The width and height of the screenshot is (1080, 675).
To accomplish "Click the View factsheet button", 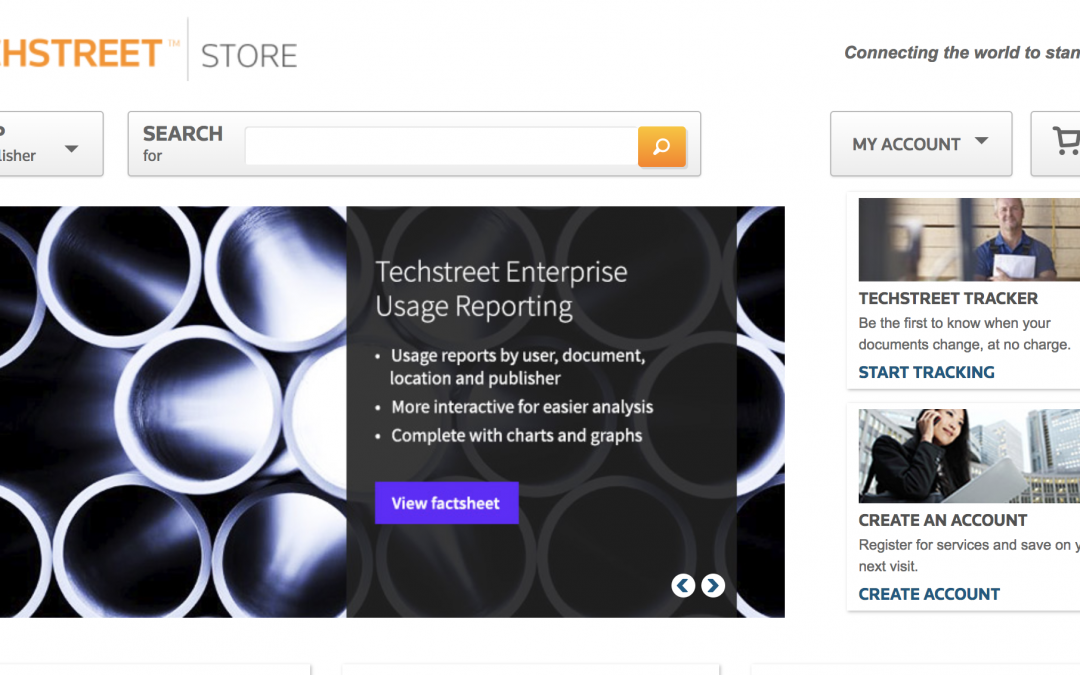I will 446,503.
